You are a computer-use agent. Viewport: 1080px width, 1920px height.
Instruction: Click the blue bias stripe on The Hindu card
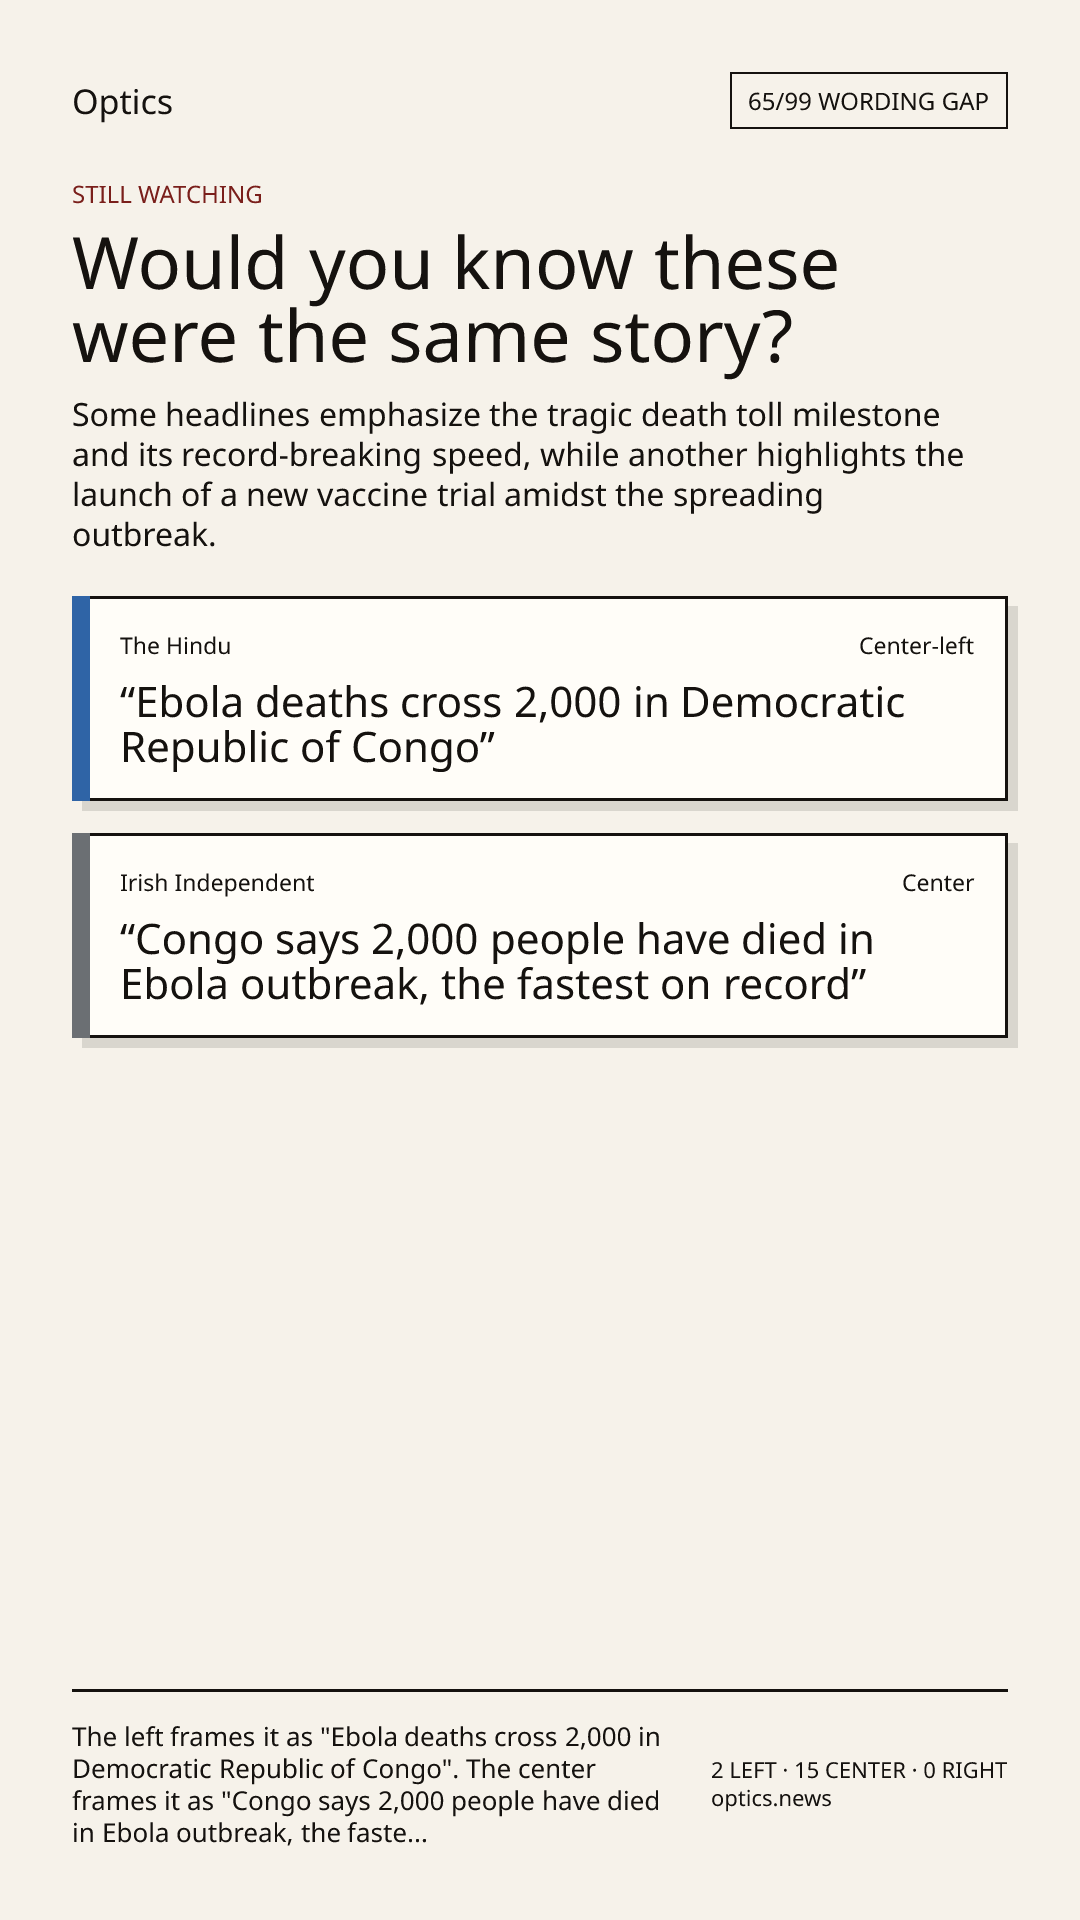pyautogui.click(x=81, y=698)
